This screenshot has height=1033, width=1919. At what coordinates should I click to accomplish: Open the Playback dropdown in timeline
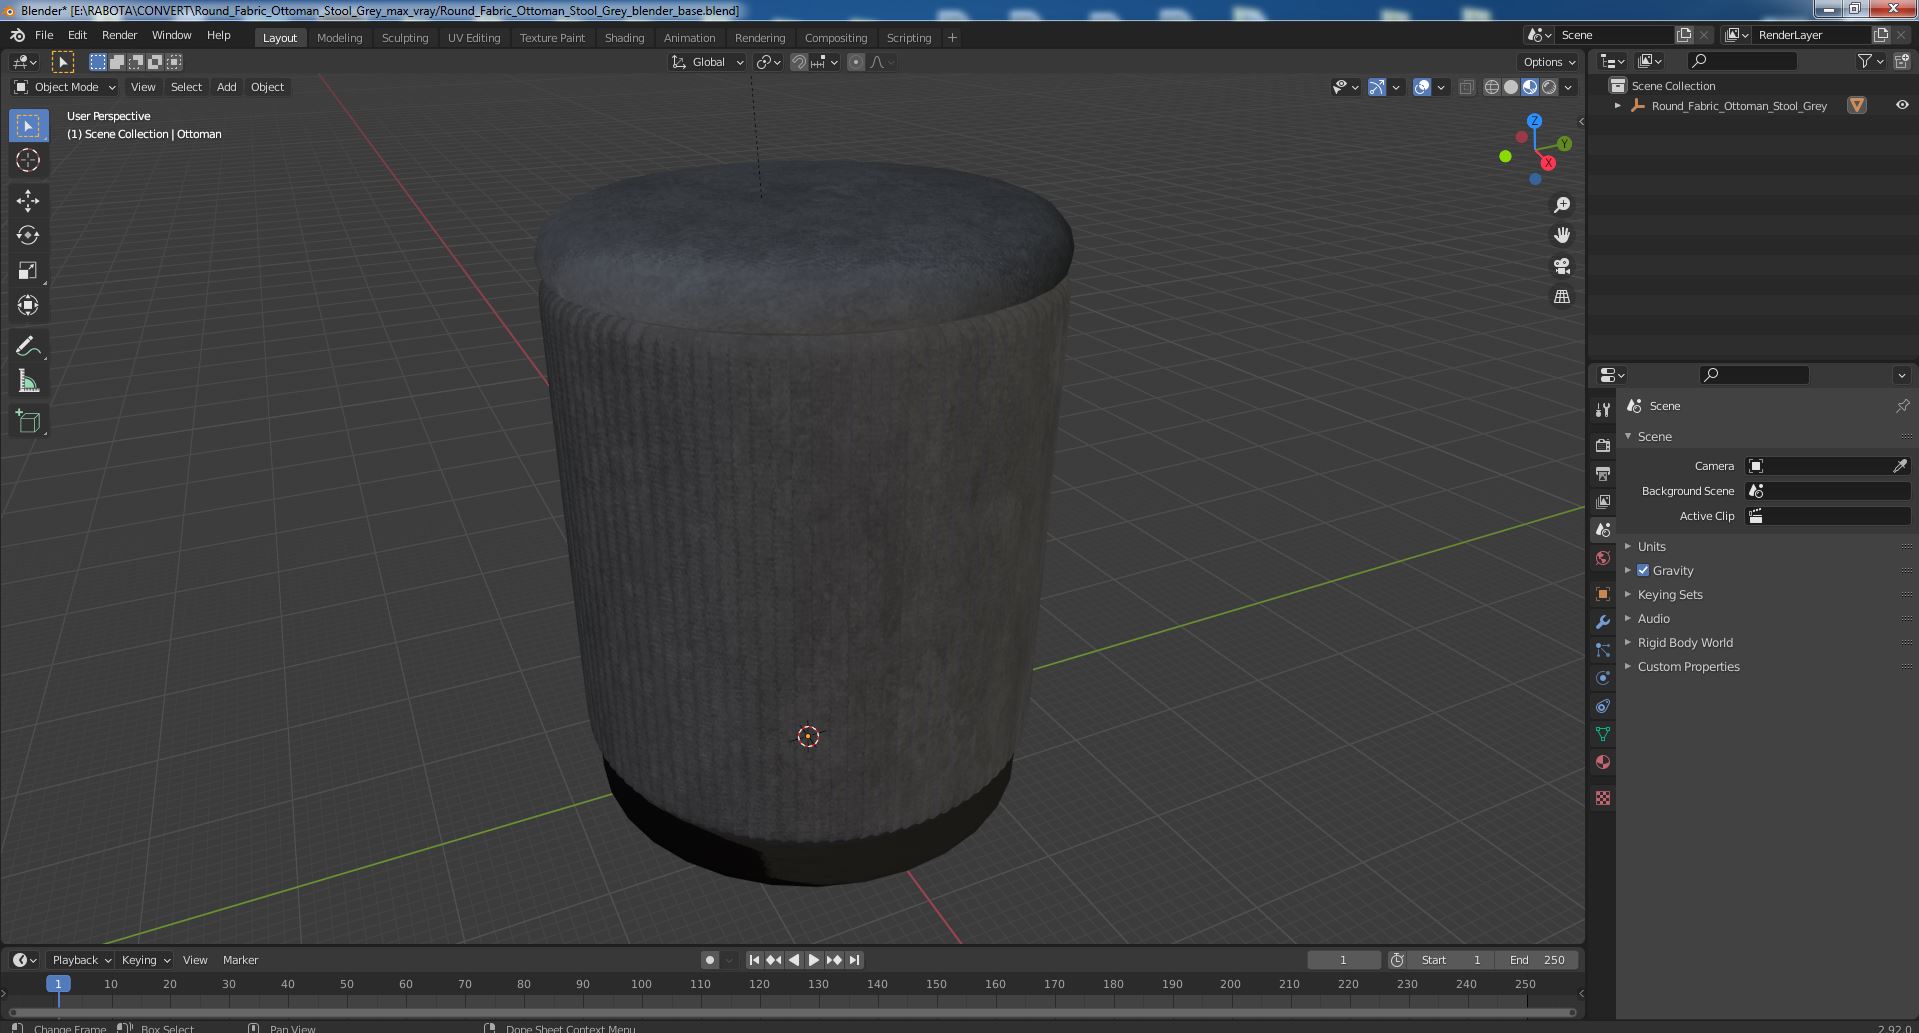[x=80, y=960]
